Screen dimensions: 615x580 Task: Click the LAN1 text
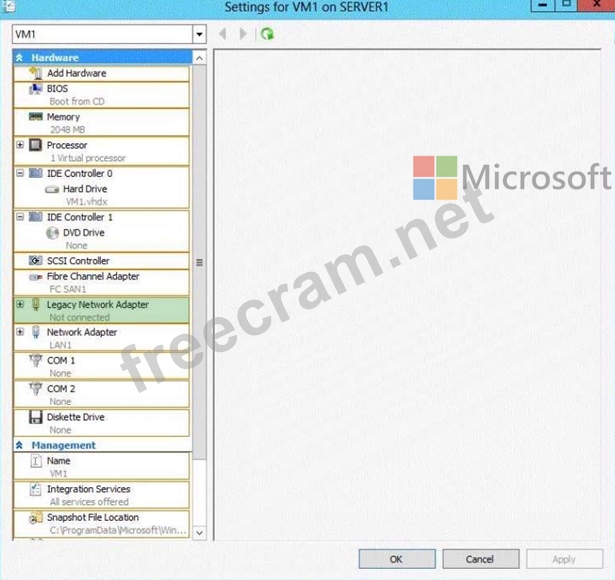pos(60,345)
